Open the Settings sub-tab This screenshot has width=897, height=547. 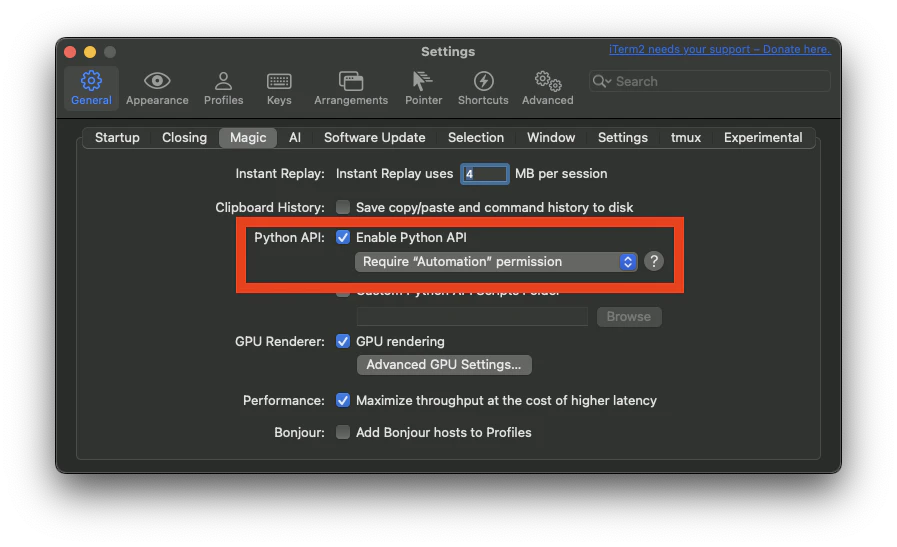[622, 138]
